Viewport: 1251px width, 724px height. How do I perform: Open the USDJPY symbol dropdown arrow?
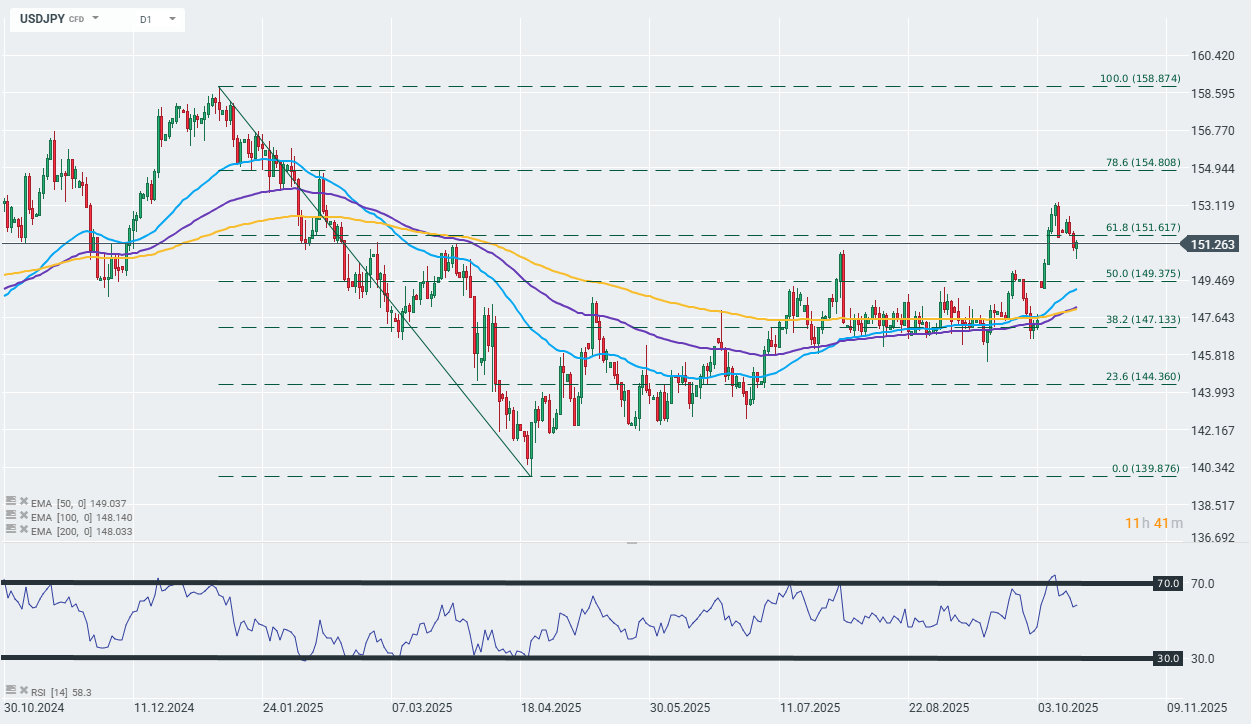[x=96, y=18]
